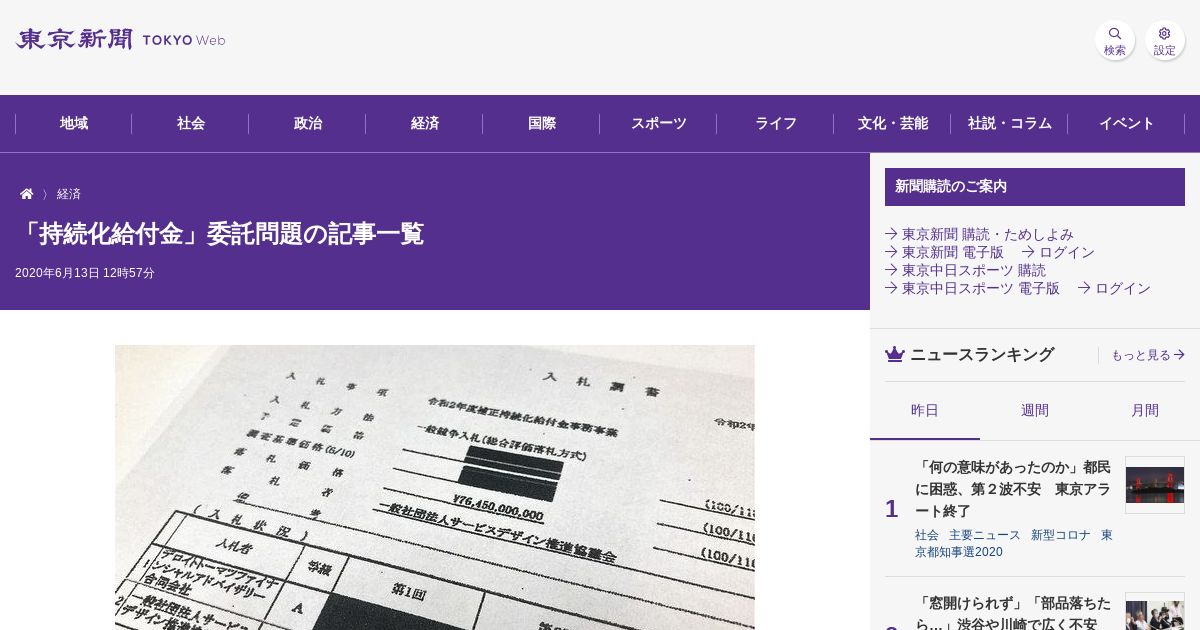This screenshot has width=1200, height=630.
Task: Open ranking article 「窓開けられず」「部品落ちたら…」
Action: 1013,613
